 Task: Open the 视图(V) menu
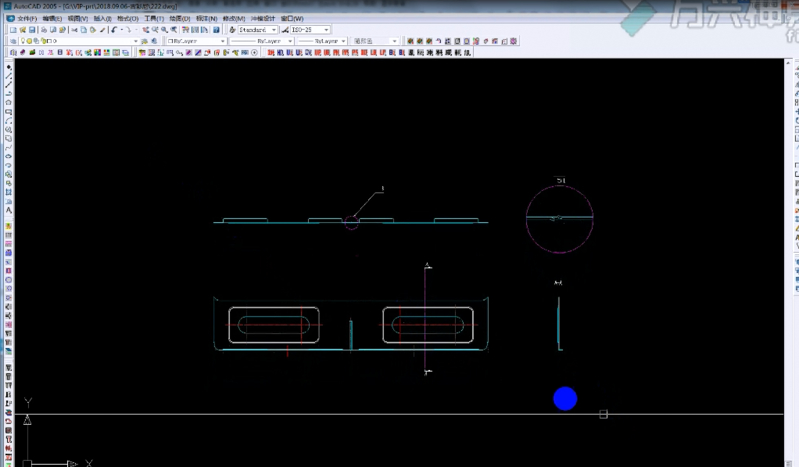pos(77,19)
